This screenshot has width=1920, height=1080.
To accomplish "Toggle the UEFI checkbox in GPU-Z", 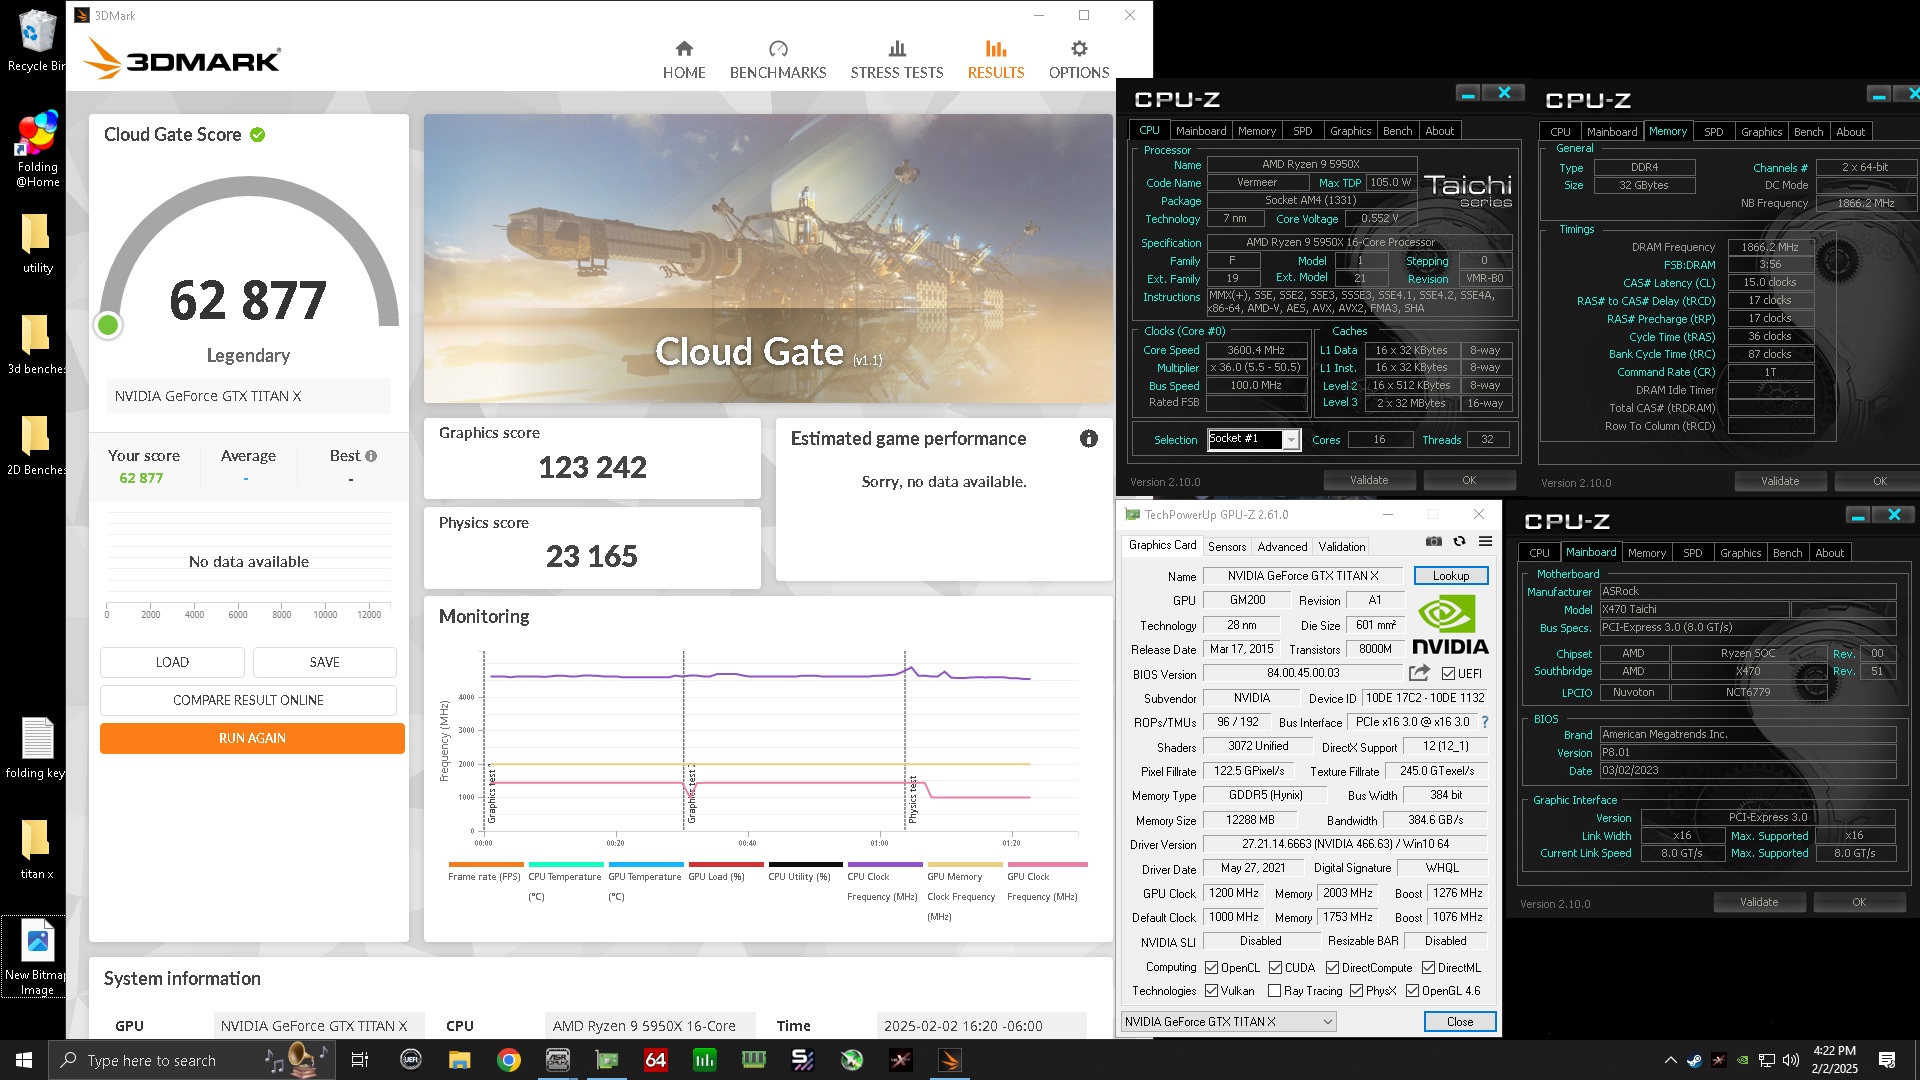I will [x=1448, y=674].
